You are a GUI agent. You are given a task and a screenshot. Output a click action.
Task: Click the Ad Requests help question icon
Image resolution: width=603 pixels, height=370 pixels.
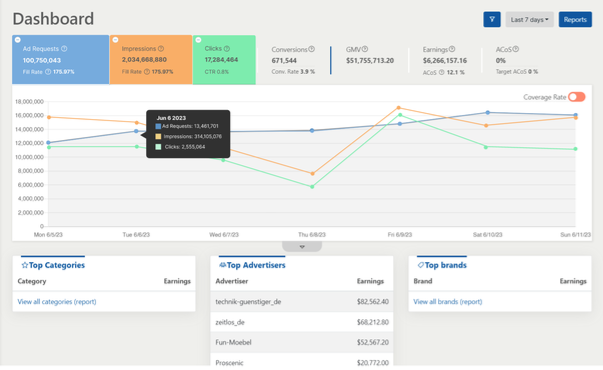pyautogui.click(x=64, y=49)
